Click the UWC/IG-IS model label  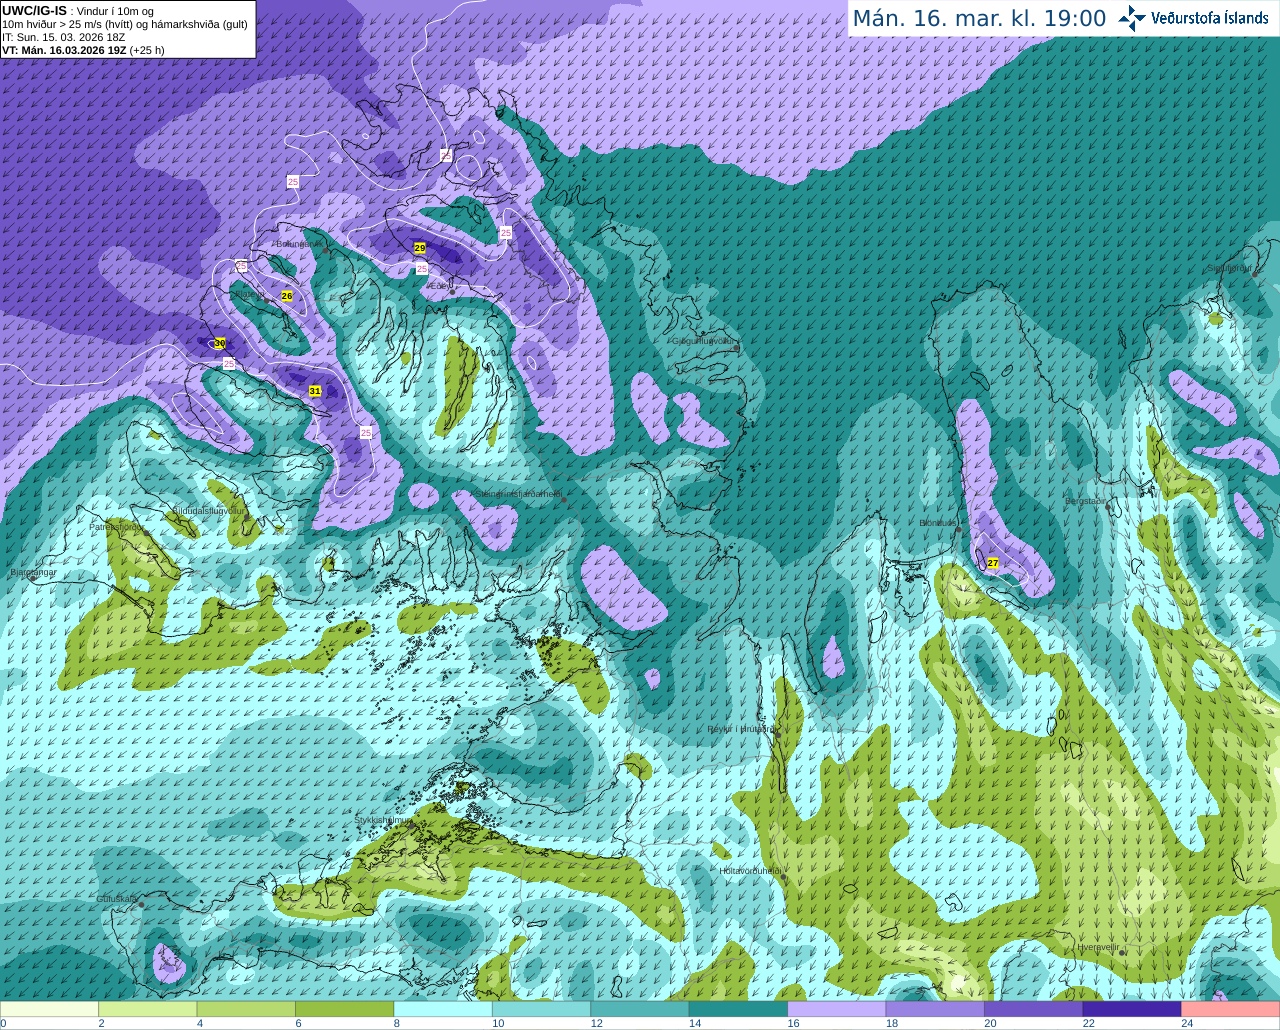click(x=34, y=10)
